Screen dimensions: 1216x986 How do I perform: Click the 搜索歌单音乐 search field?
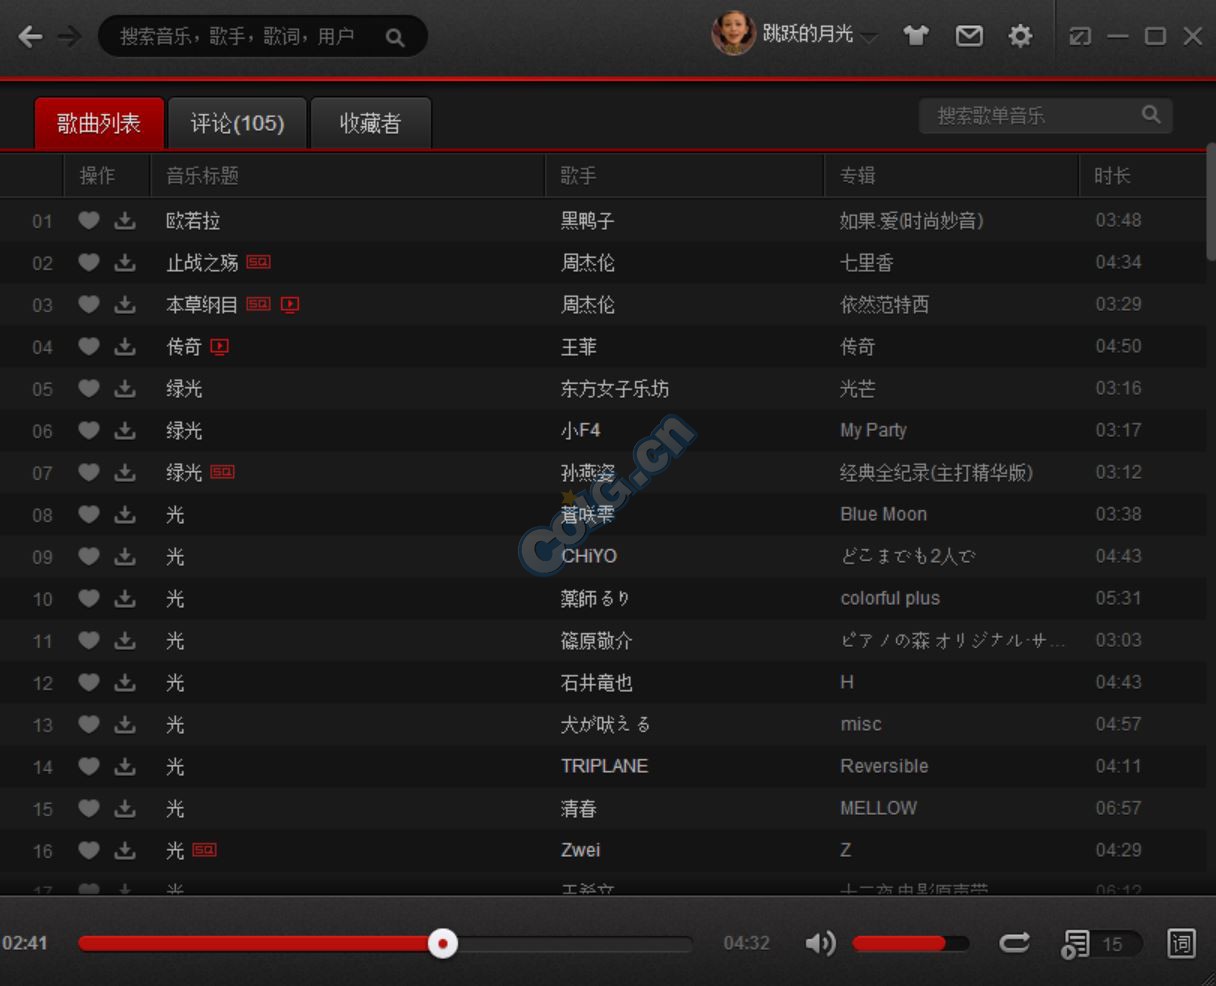pos(1030,115)
